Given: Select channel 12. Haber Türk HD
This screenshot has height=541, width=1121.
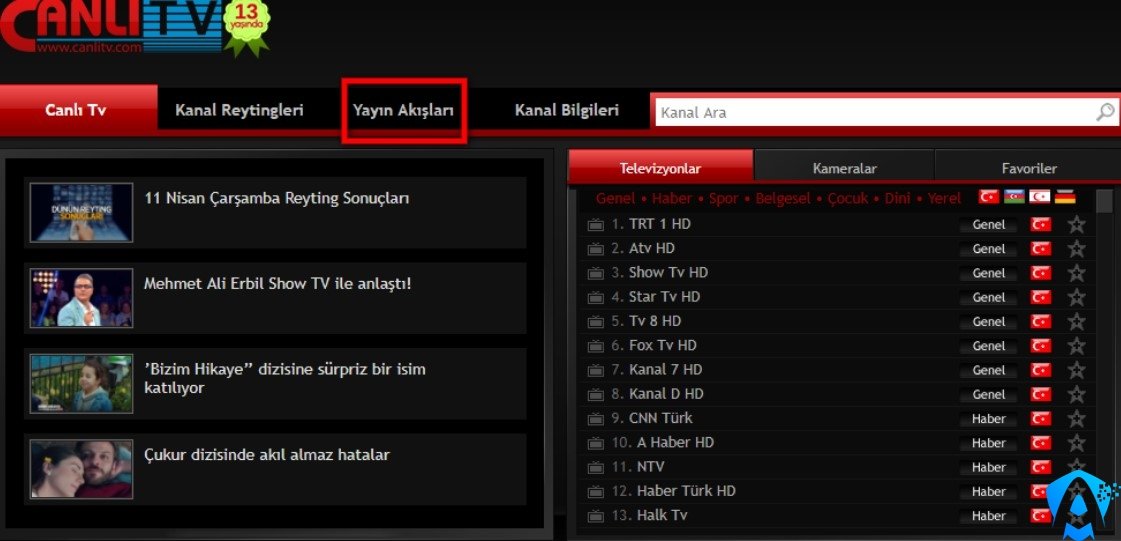Looking at the screenshot, I should coord(673,491).
